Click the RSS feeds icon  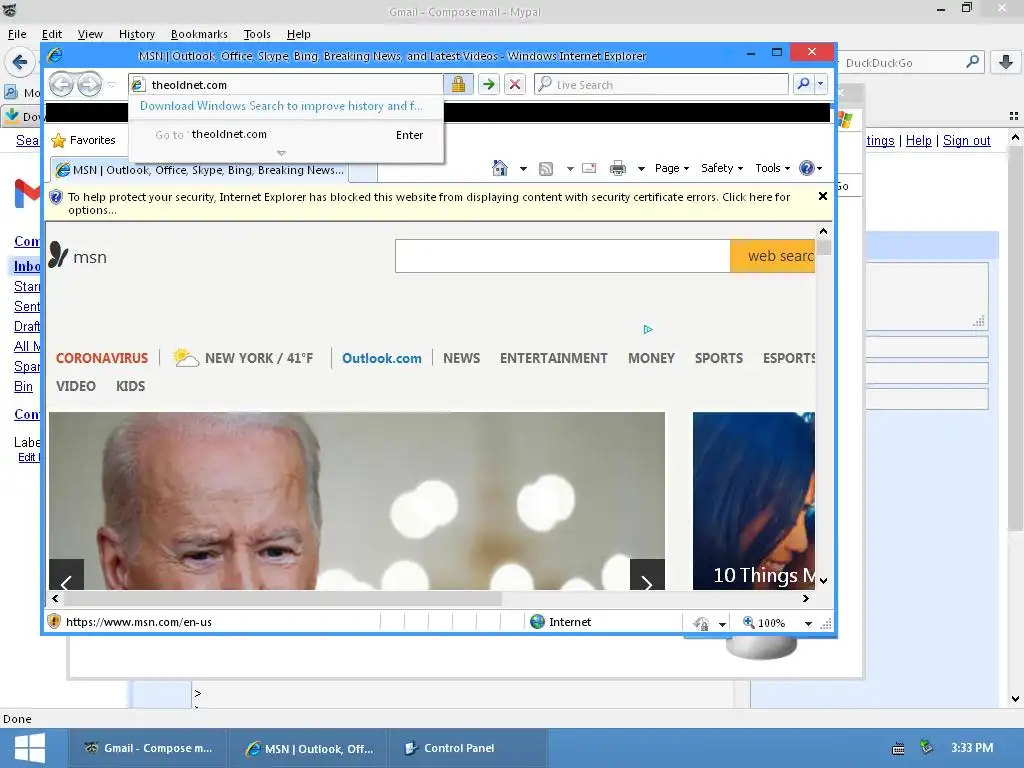[x=546, y=168]
